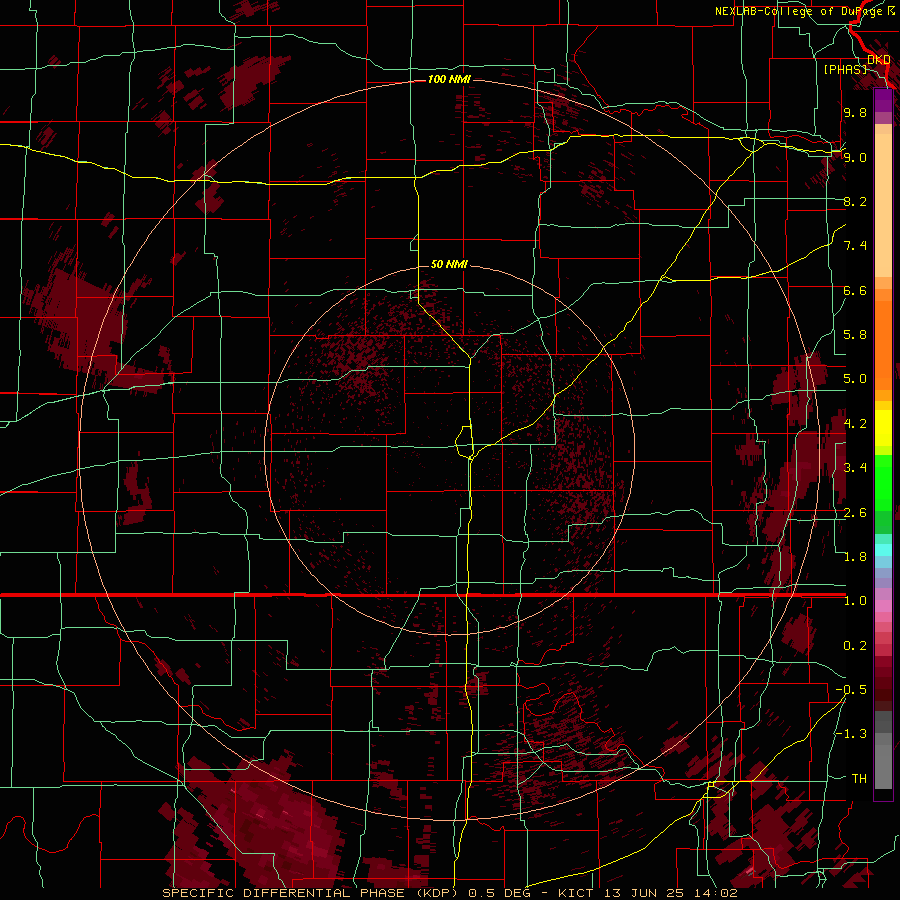
Task: Click the -1.3 scale label
Action: (851, 734)
